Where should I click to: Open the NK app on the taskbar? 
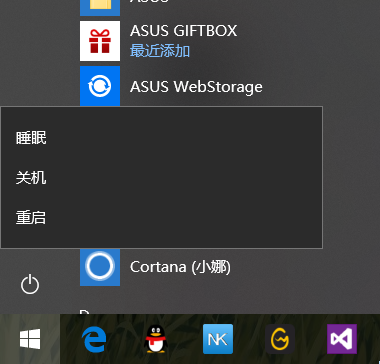[218, 339]
